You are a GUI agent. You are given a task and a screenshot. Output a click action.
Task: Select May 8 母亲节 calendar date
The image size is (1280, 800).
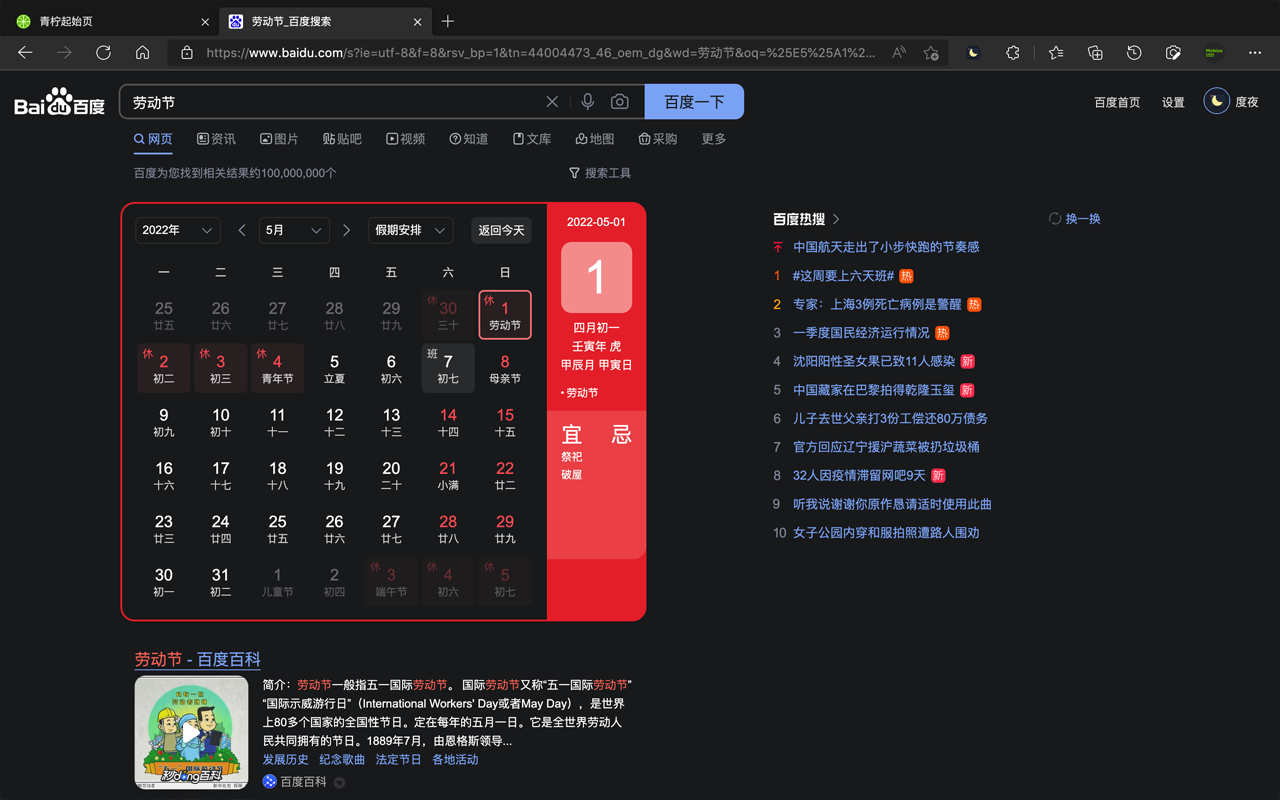point(505,368)
